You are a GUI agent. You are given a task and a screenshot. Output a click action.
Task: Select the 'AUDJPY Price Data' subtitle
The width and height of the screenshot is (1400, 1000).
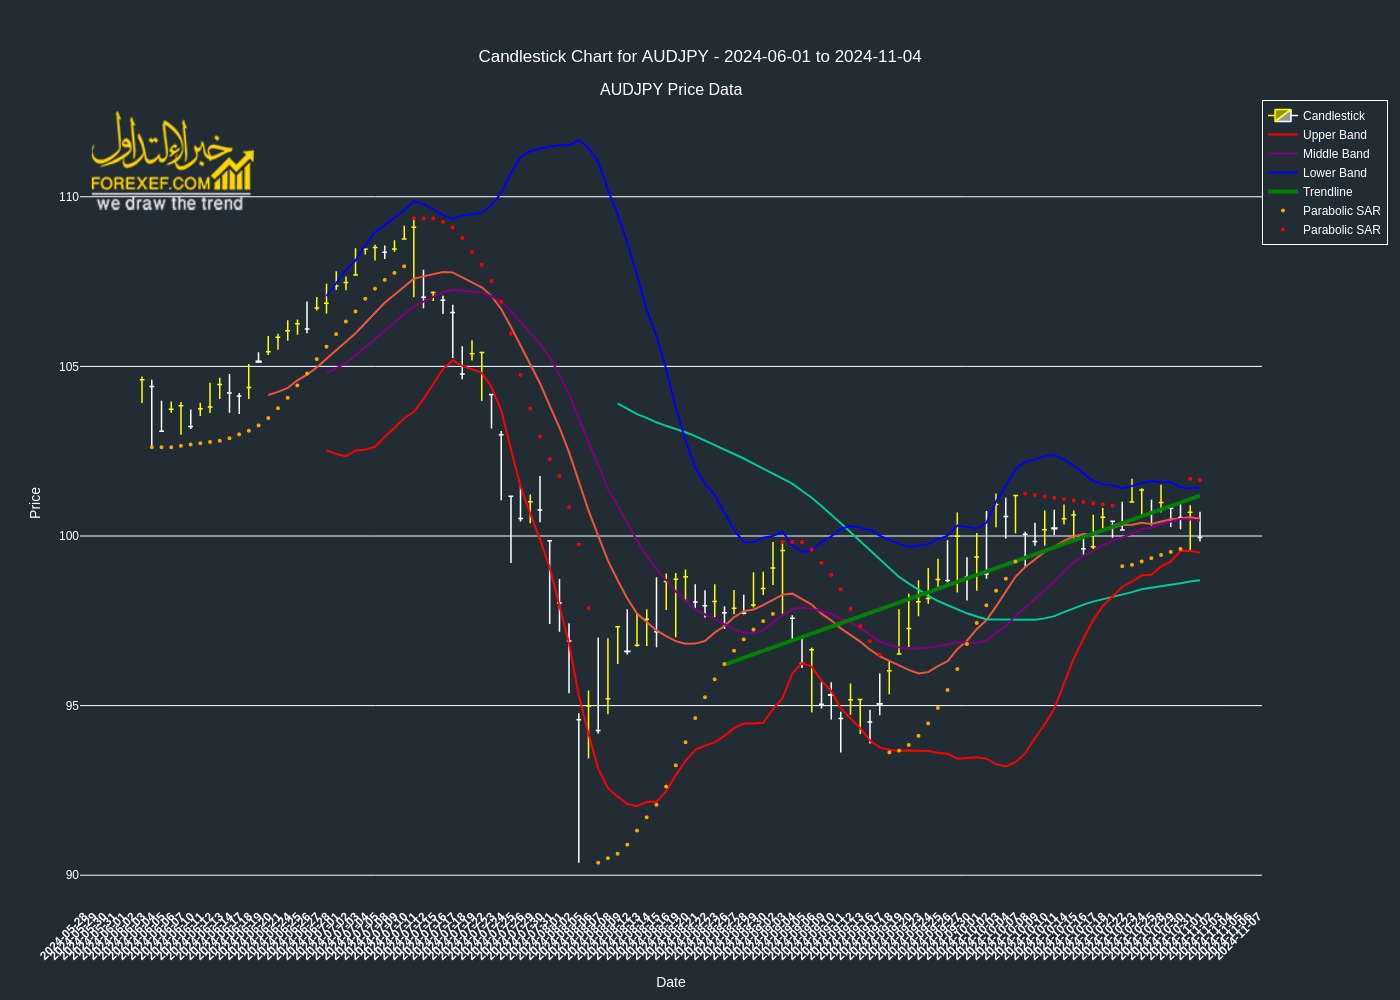click(671, 90)
